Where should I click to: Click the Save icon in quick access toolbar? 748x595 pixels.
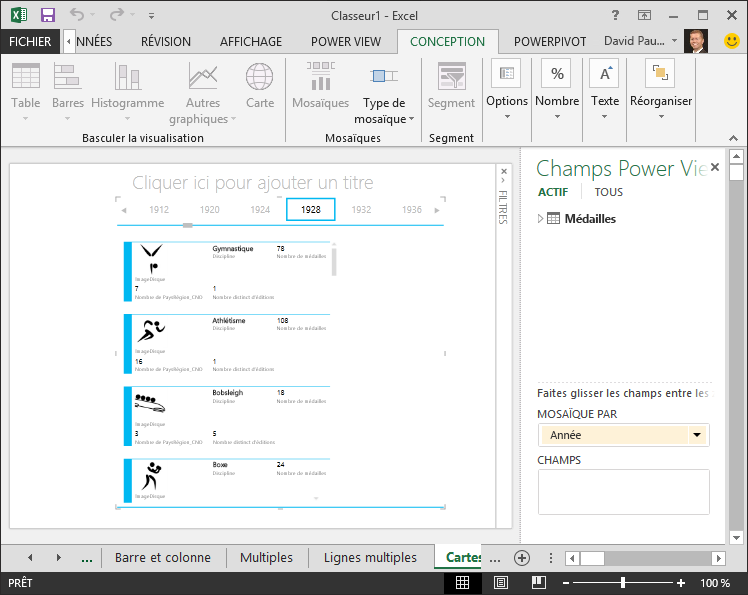point(48,15)
